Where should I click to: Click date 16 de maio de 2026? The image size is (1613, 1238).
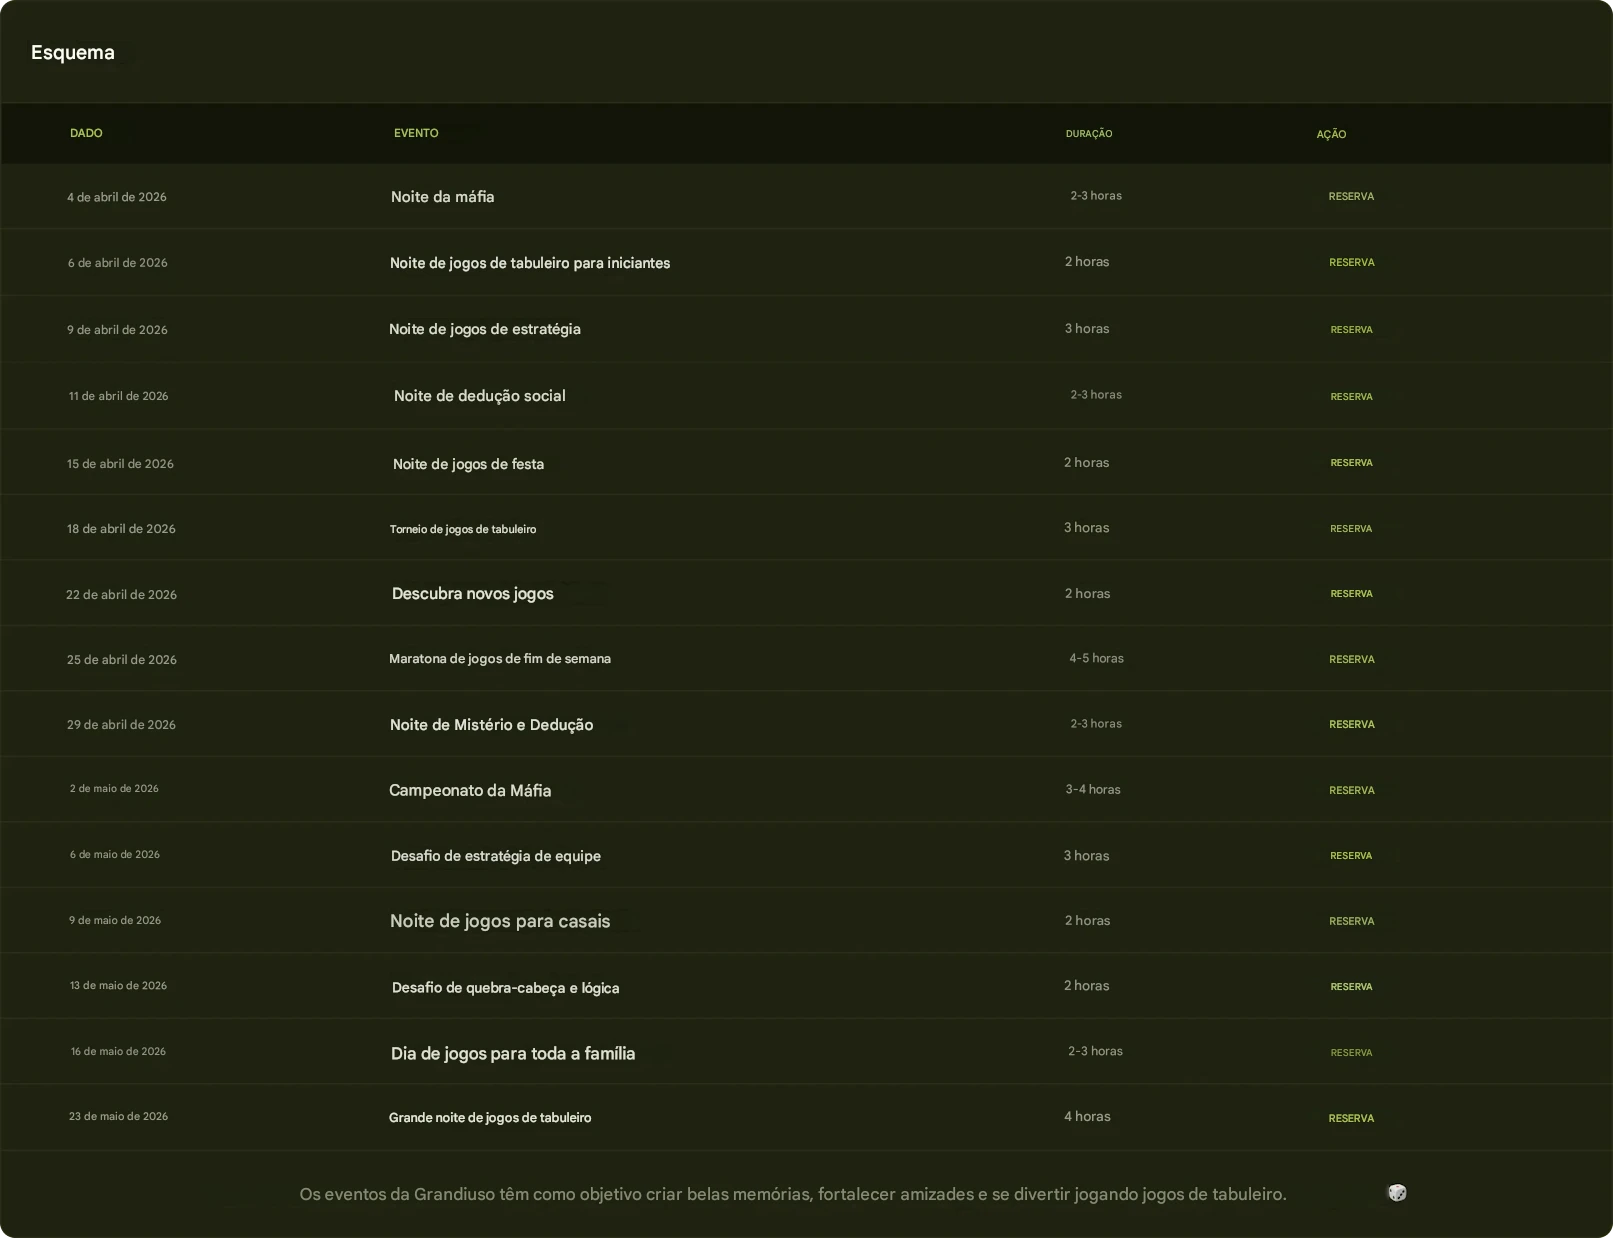click(x=118, y=1052)
